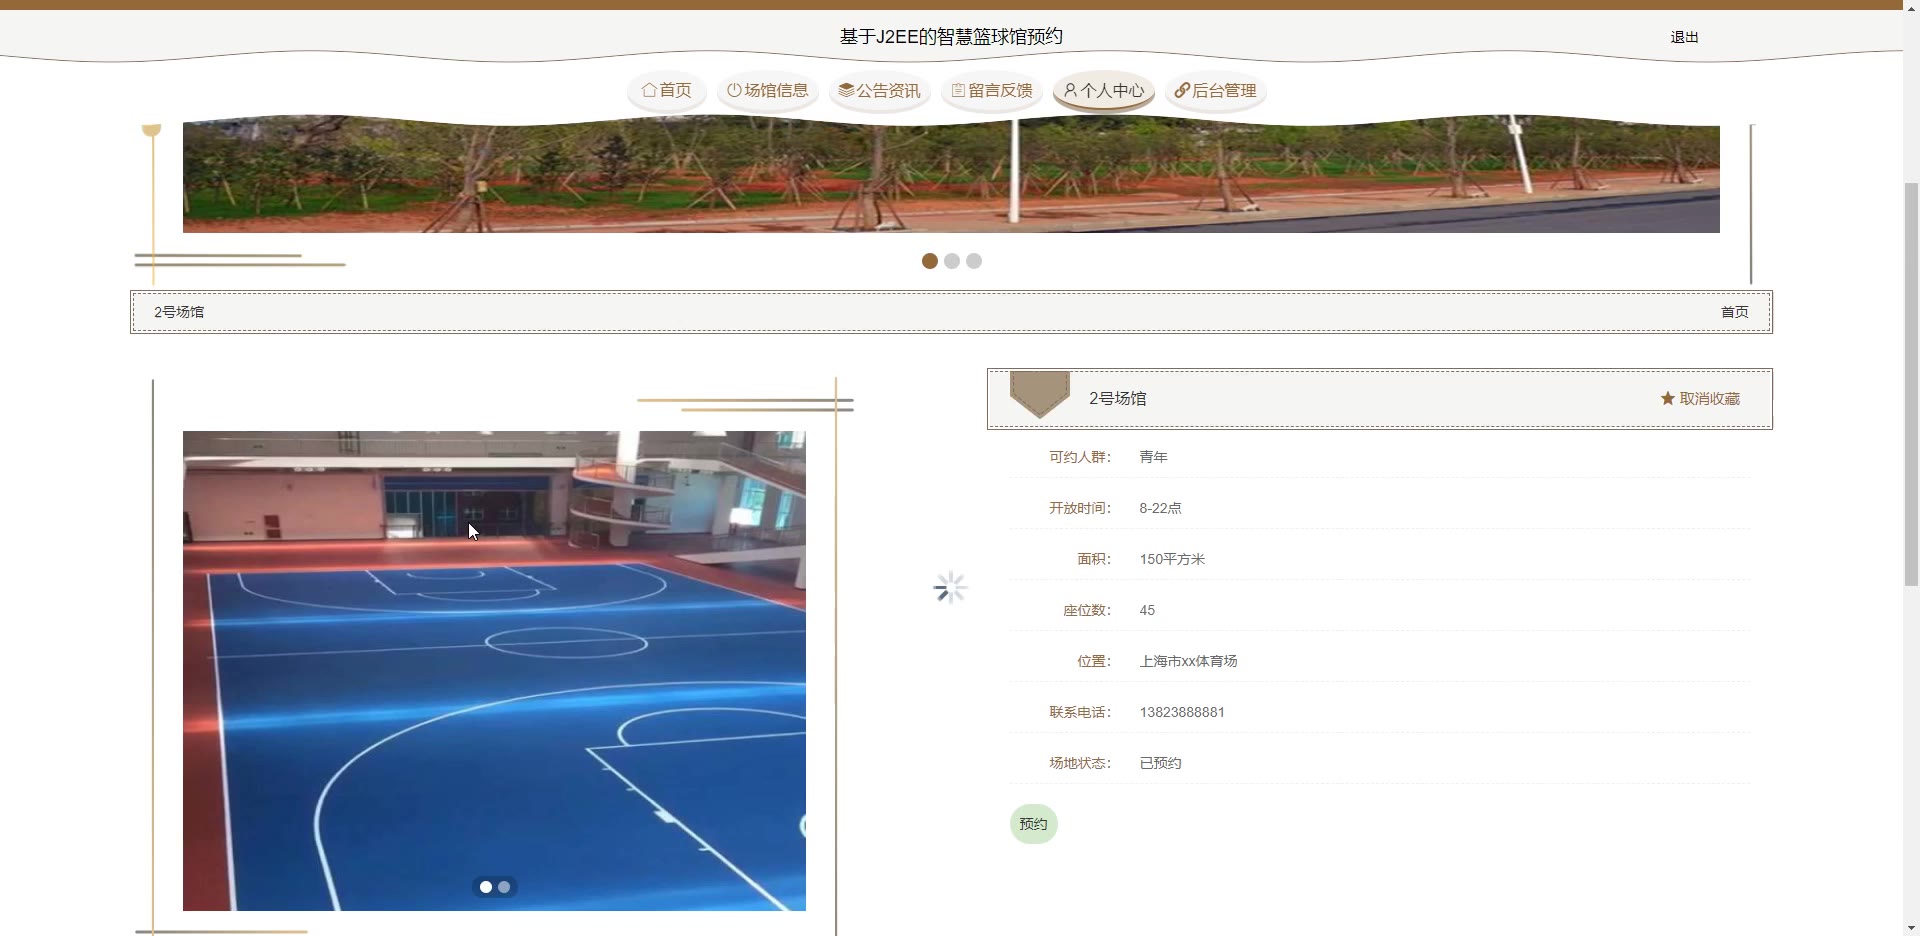Select third banner carousel dot
The width and height of the screenshot is (1920, 936).
pos(974,261)
